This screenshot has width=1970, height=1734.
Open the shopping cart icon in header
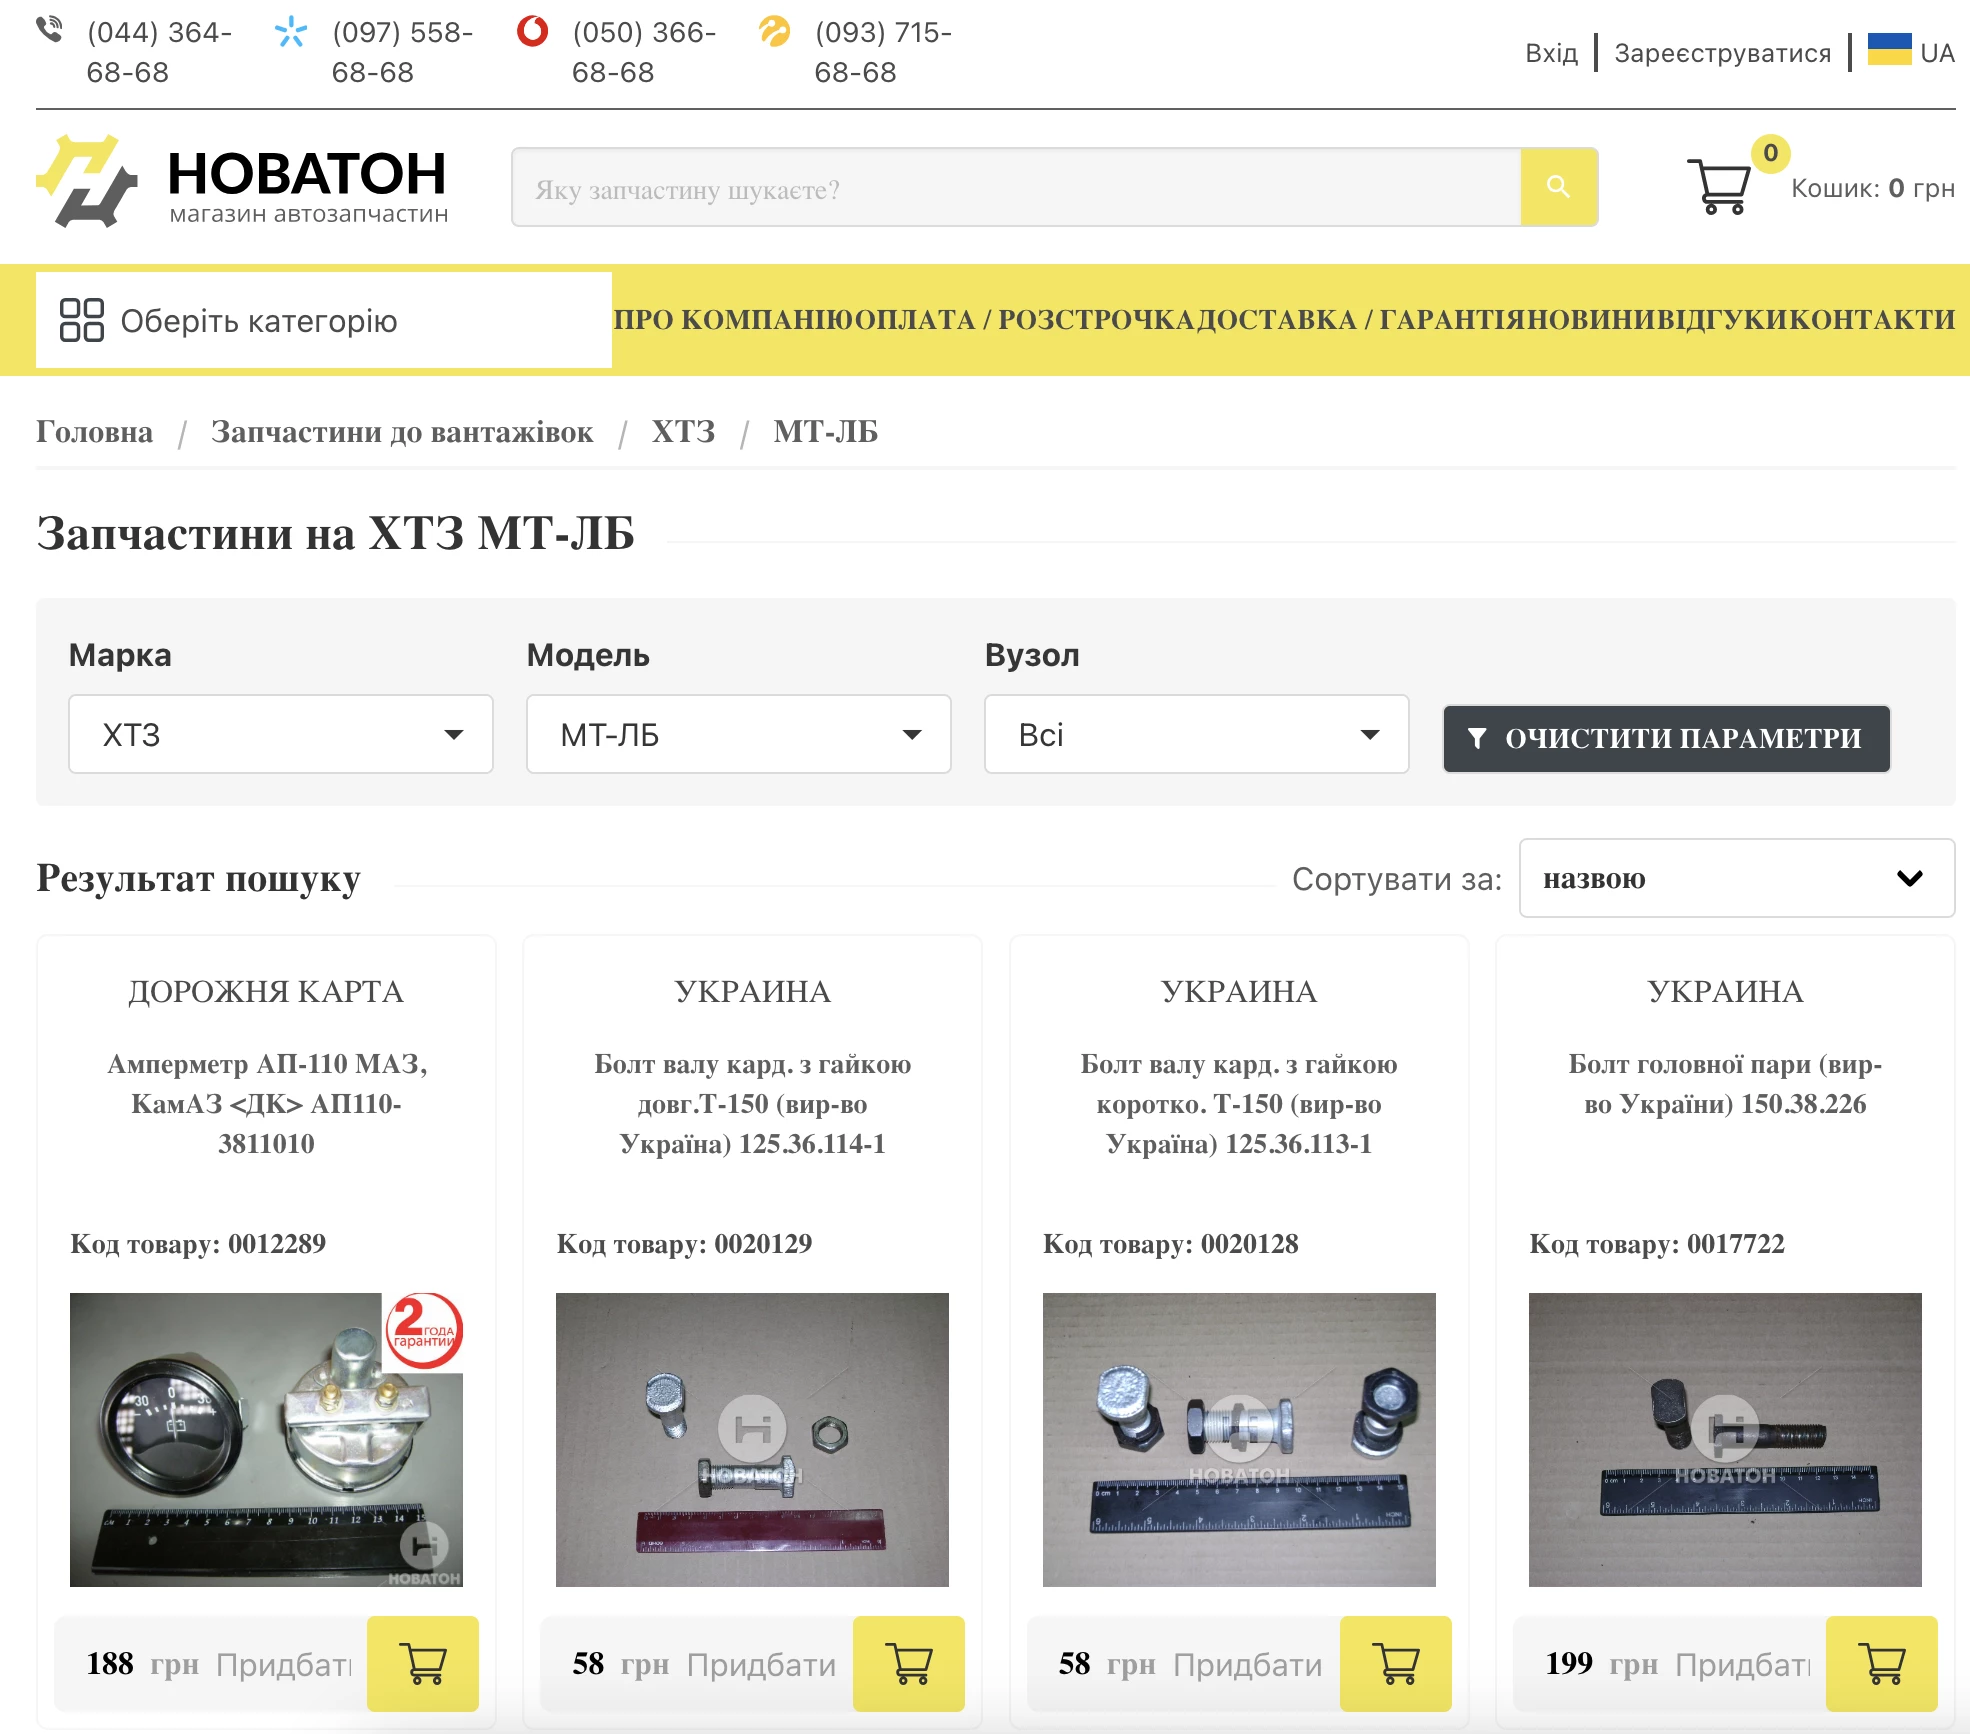pyautogui.click(x=1719, y=186)
